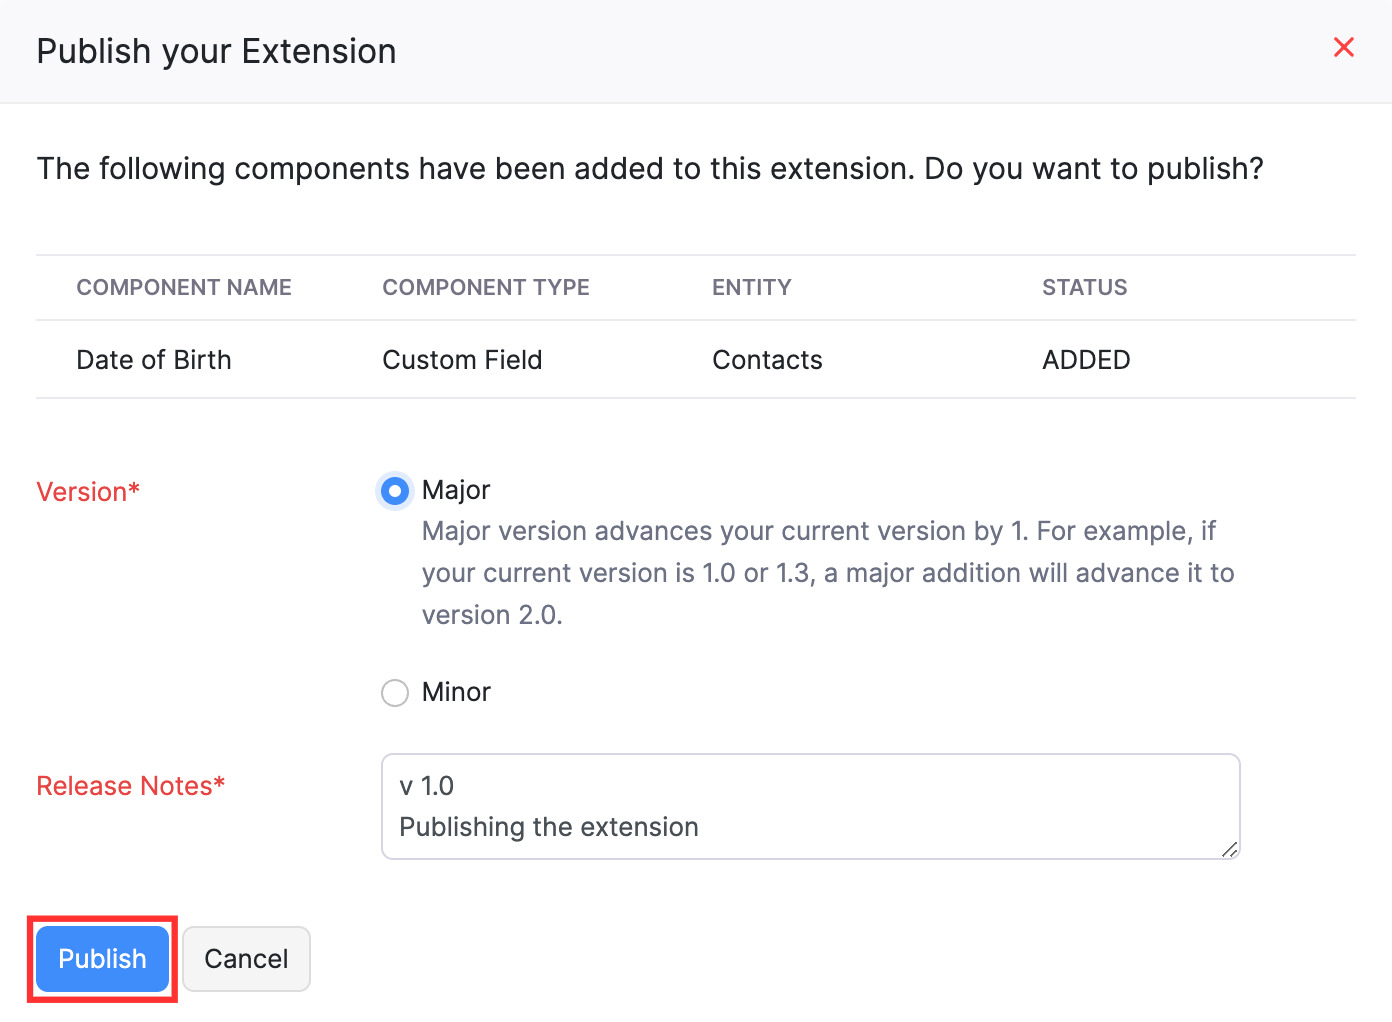Select the COMPONENT NAME column header
The image size is (1392, 1022).
[184, 287]
